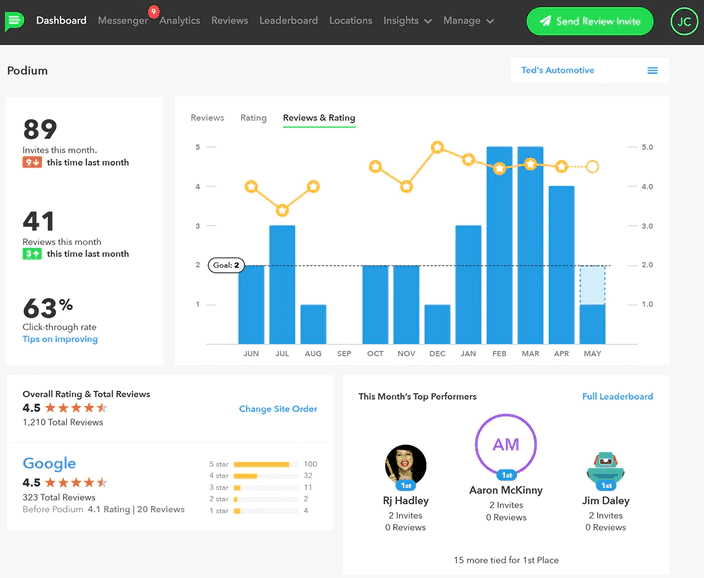Viewport: 704px width, 578px height.
Task: Click the green up-arrow reviews change badge
Action: pos(32,254)
